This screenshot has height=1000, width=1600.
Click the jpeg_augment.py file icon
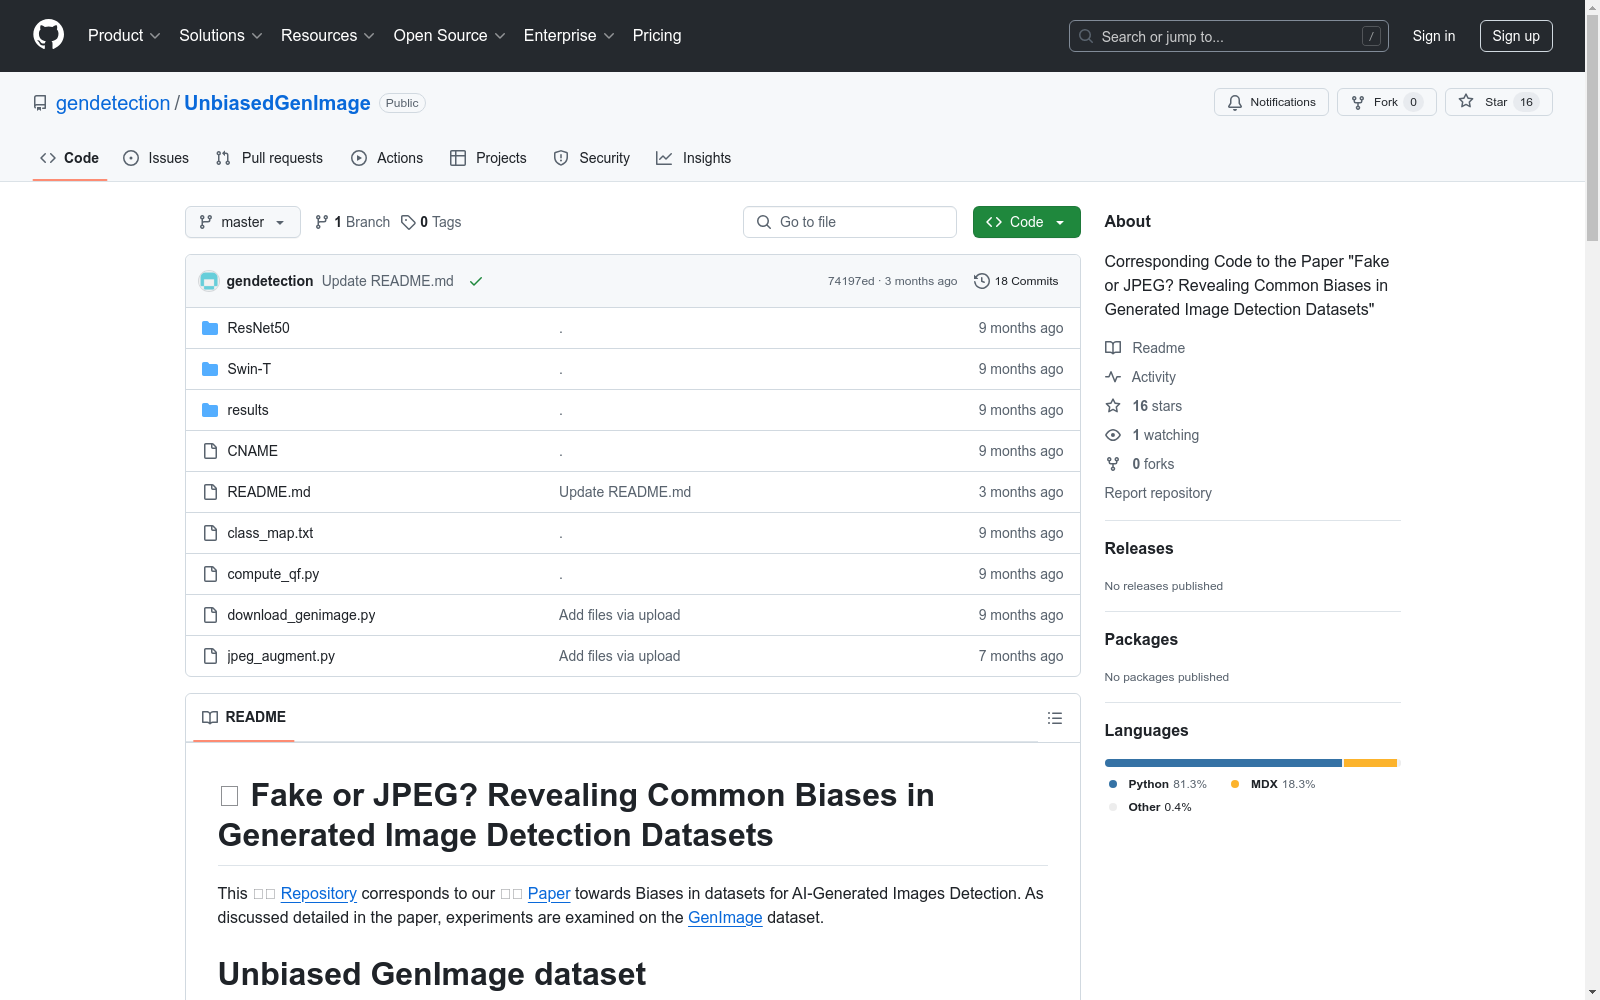pos(210,656)
